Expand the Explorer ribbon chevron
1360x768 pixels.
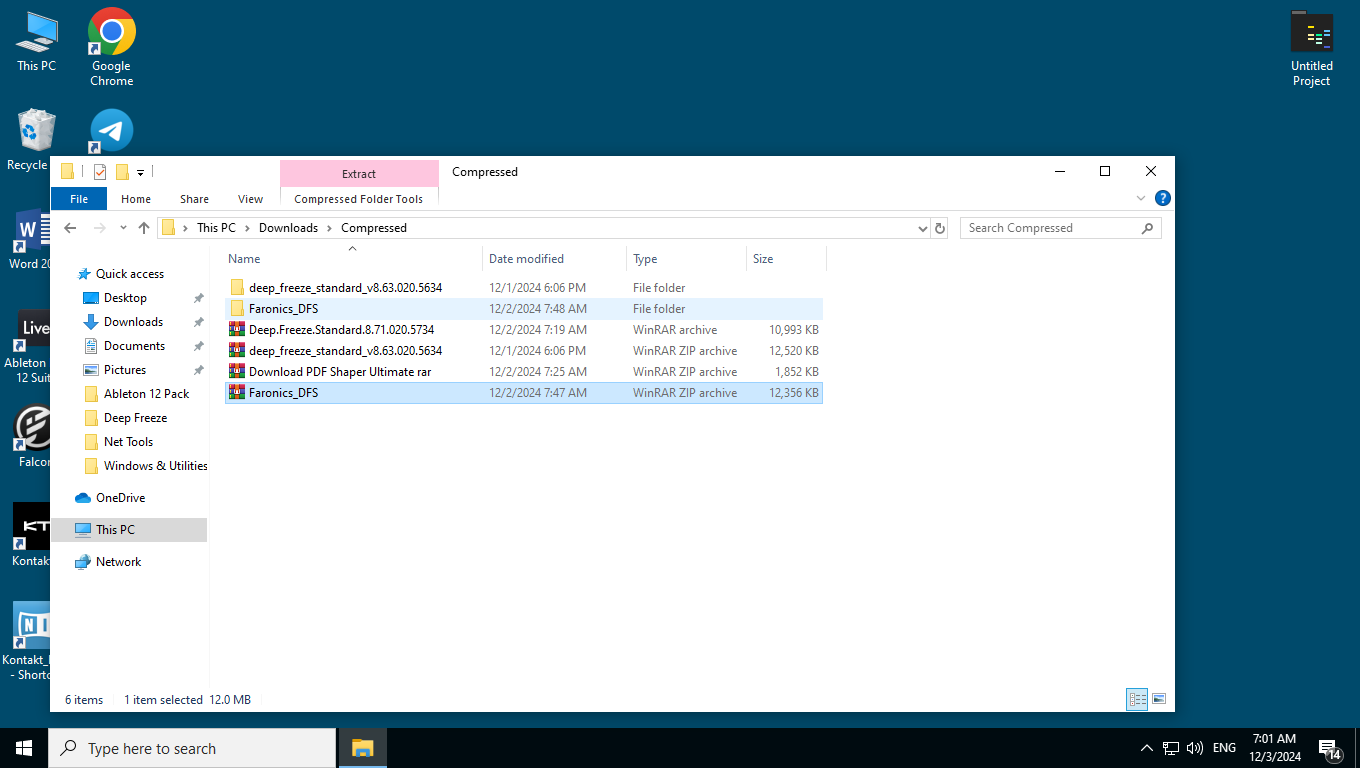click(x=1141, y=198)
